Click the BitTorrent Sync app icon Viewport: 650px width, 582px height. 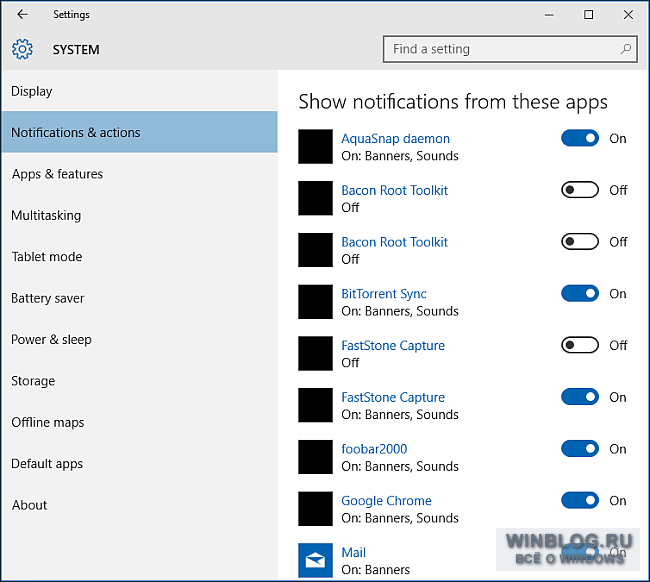pos(315,302)
